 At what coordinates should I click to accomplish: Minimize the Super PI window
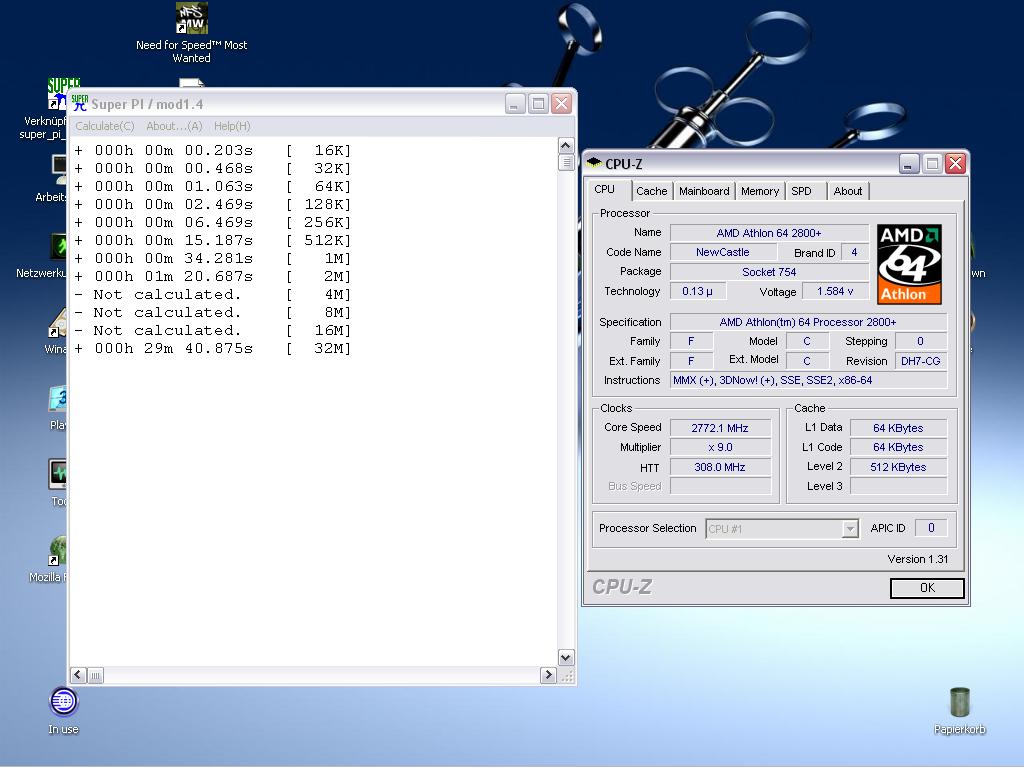click(x=515, y=104)
